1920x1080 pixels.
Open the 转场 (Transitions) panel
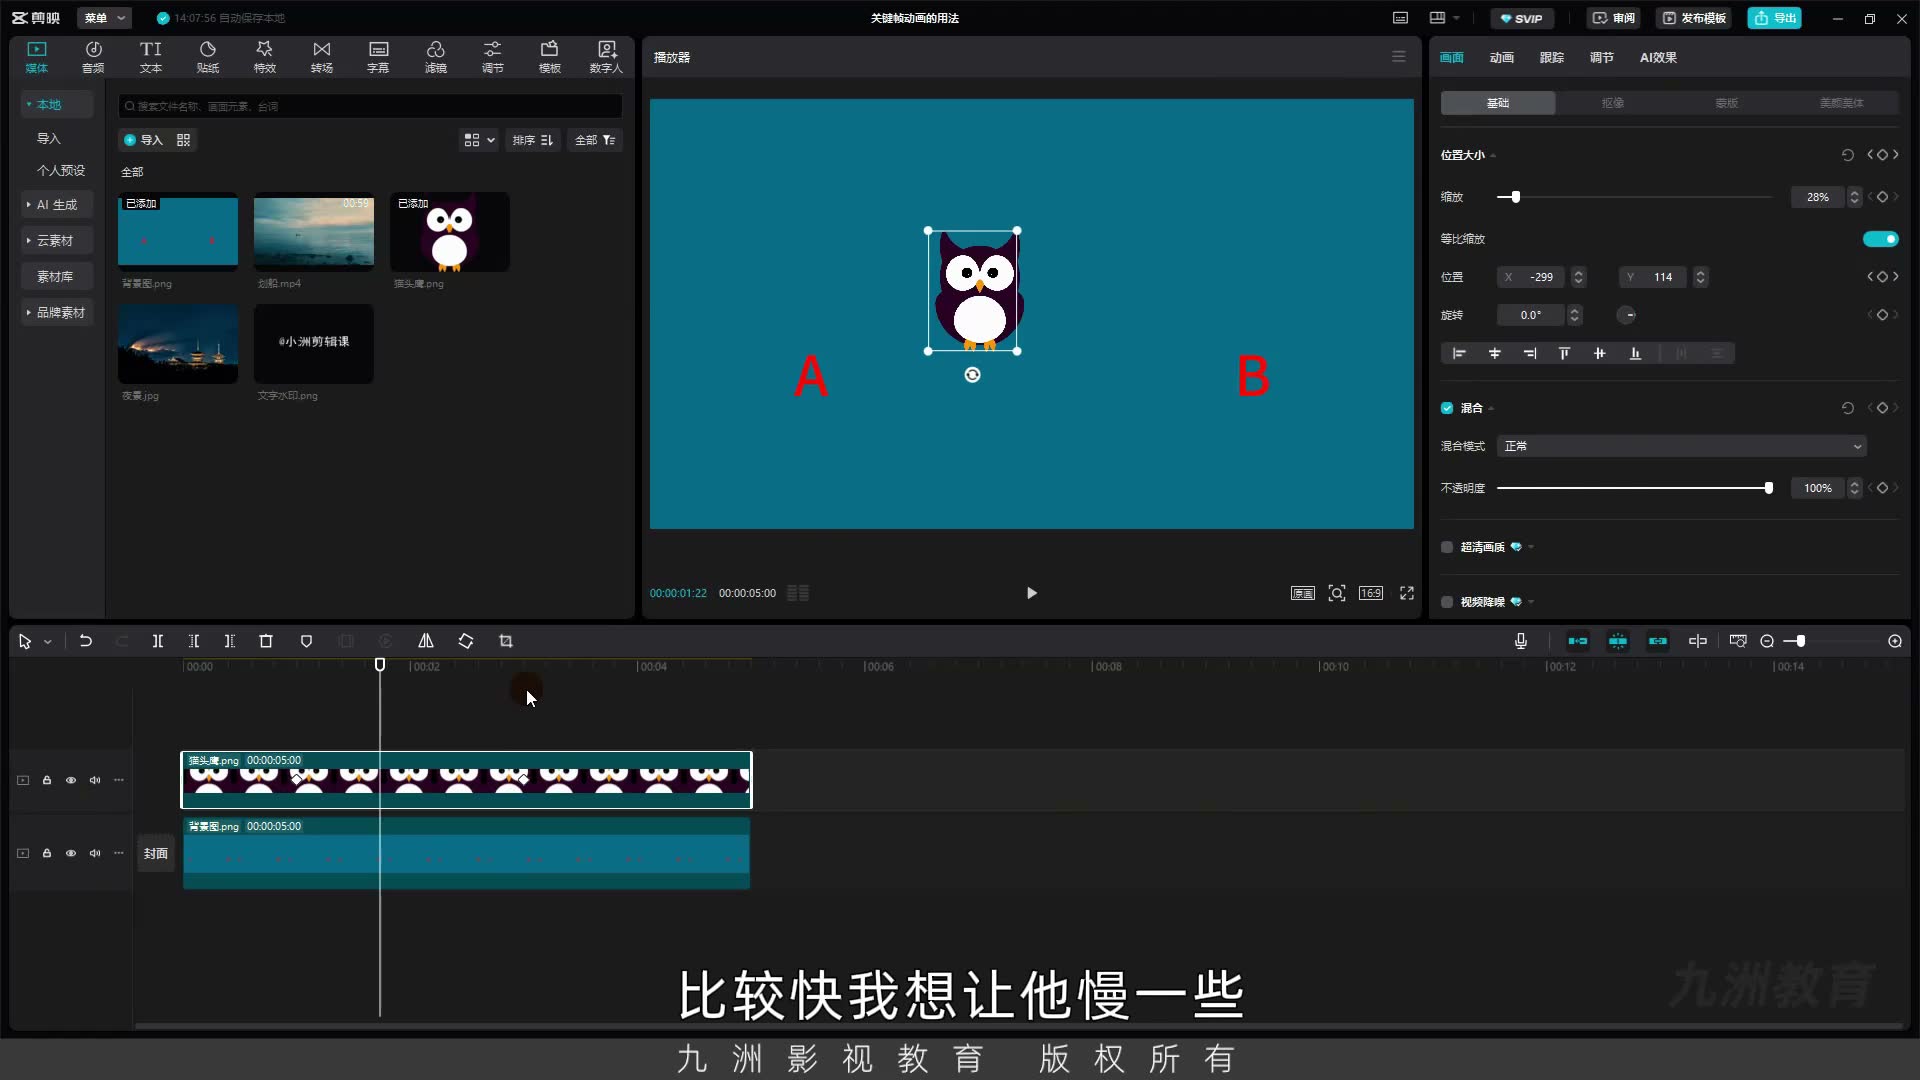[x=321, y=57]
